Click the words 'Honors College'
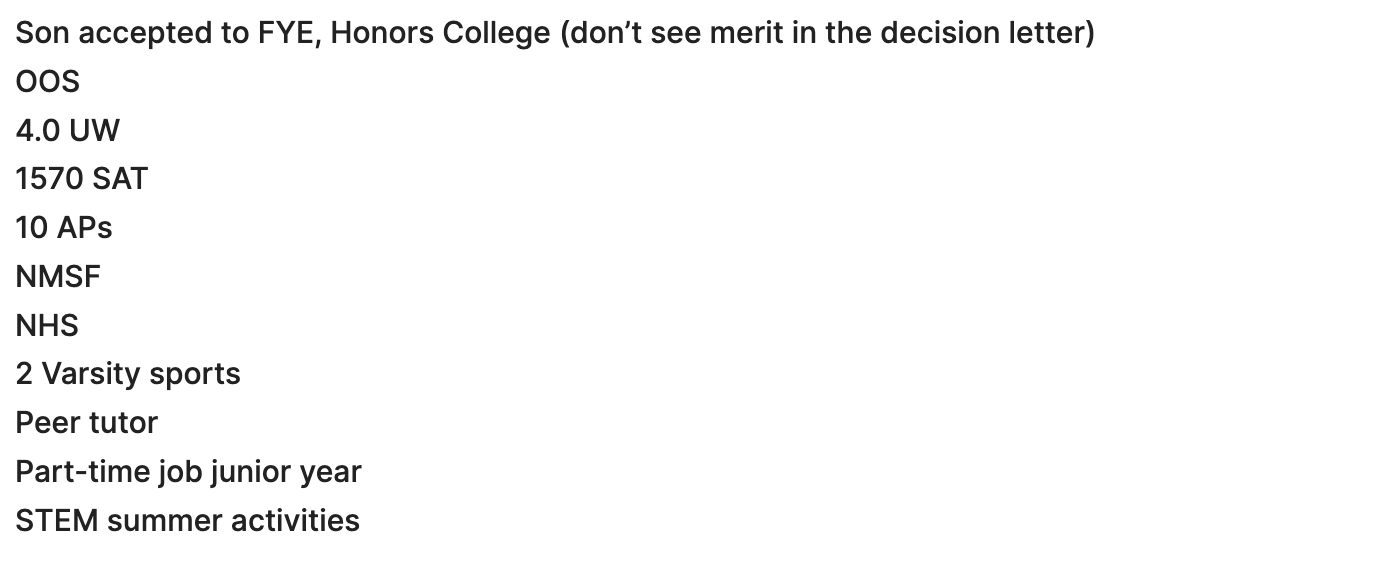Viewport: 1392px width, 564px height. point(440,33)
